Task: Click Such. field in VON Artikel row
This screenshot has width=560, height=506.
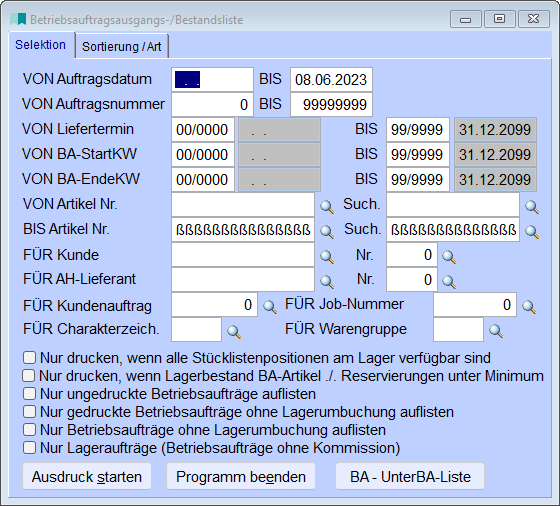Action: [453, 204]
